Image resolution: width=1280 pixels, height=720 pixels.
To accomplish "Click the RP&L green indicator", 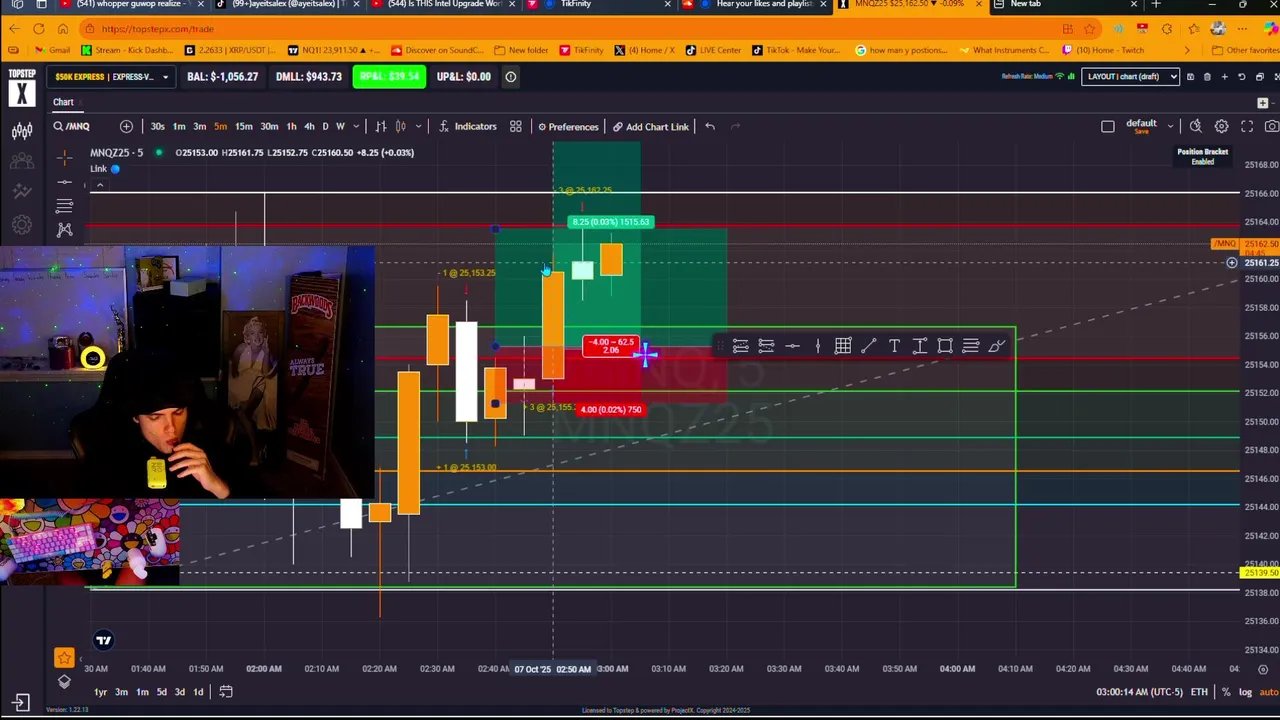I will [x=389, y=76].
